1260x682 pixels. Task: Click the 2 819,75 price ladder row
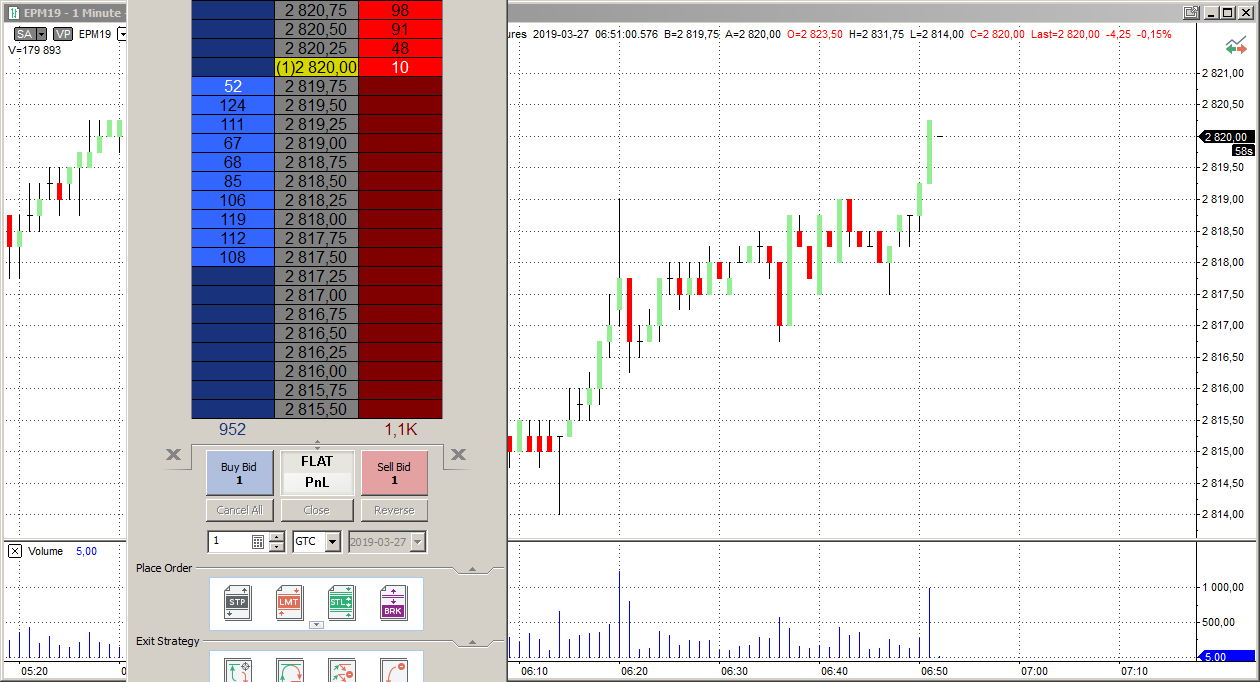(316, 87)
